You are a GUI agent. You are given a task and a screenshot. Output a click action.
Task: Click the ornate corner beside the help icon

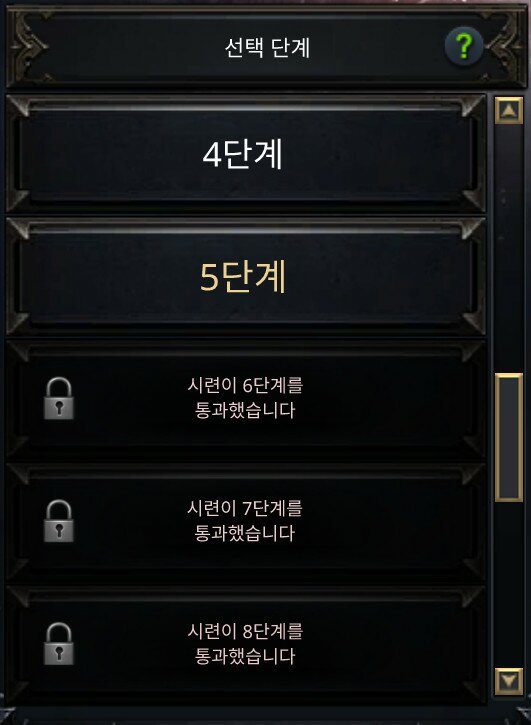click(505, 46)
